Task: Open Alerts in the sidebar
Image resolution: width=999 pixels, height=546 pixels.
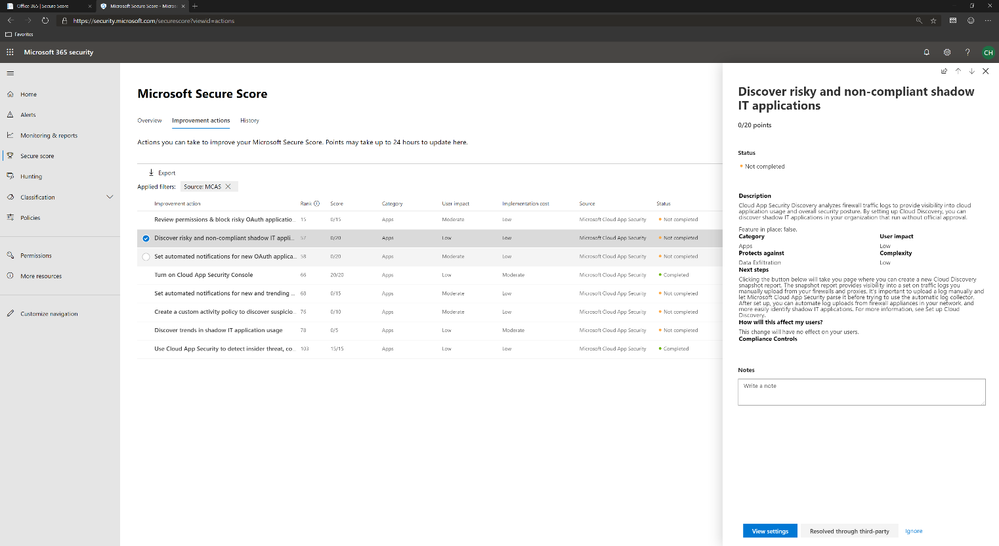Action: (x=28, y=115)
